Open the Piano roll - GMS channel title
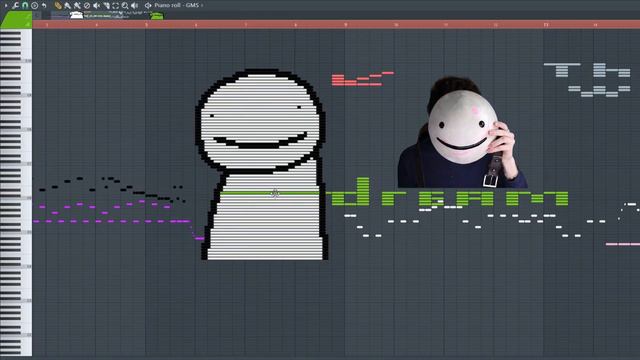Image resolution: width=640 pixels, height=360 pixels. click(177, 5)
